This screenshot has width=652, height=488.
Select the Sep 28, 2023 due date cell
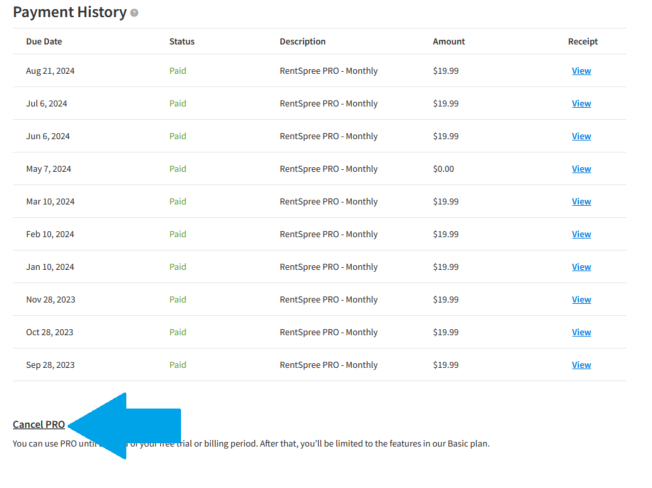[50, 365]
